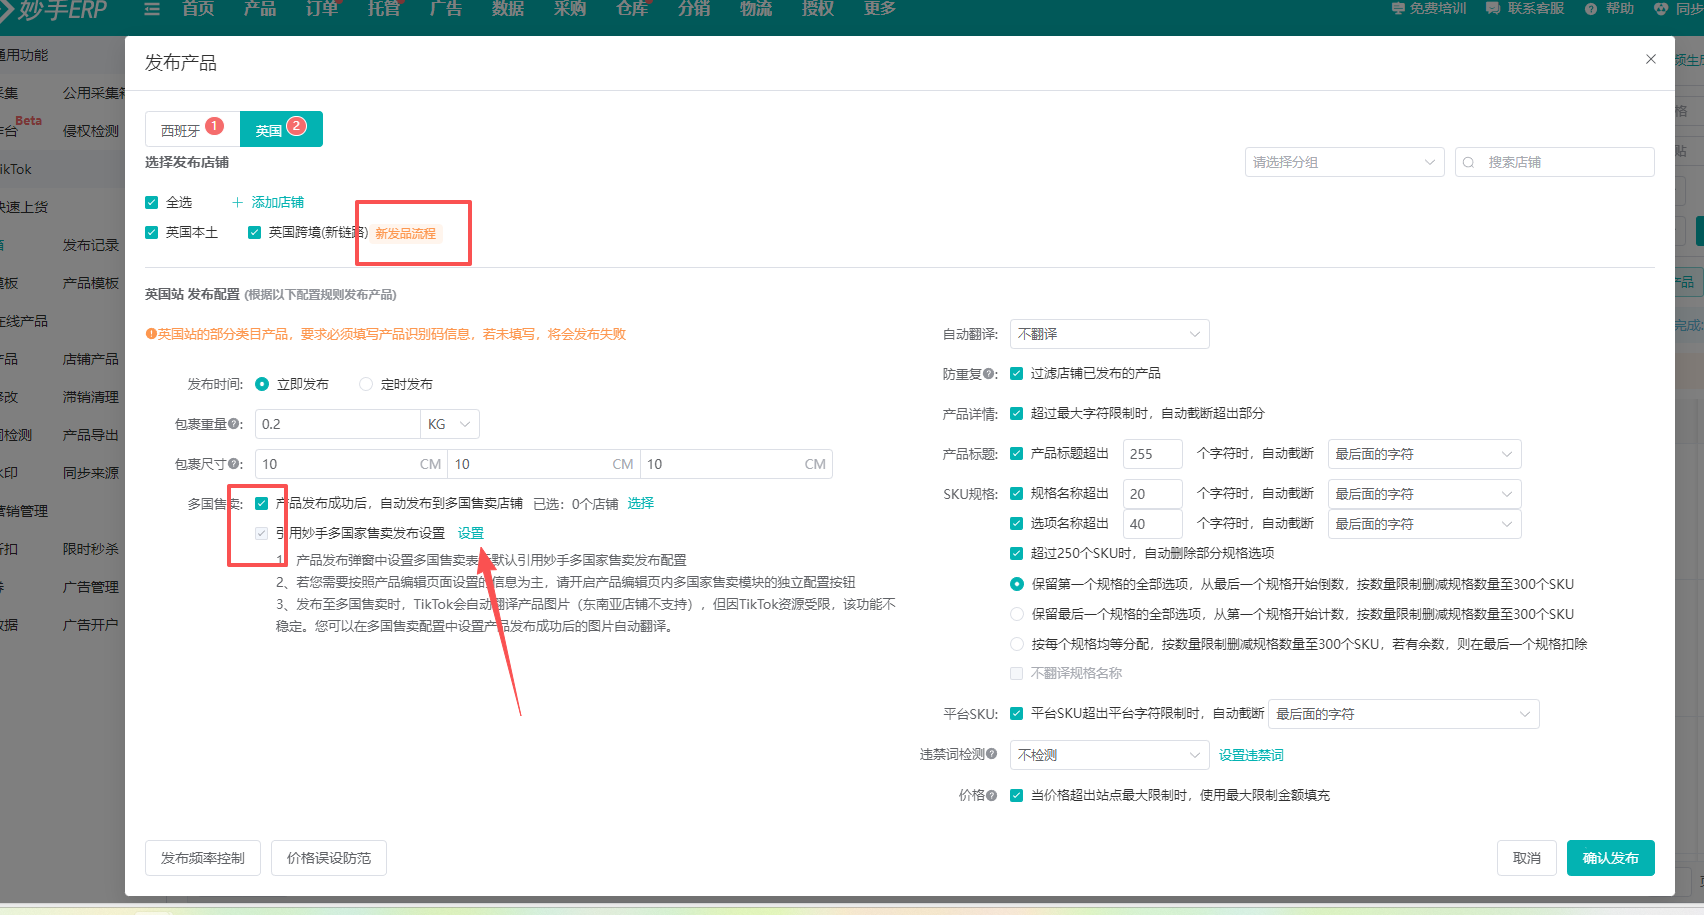Click the hamburger menu icon in top bar
Screen dimensions: 1704x915
point(152,9)
